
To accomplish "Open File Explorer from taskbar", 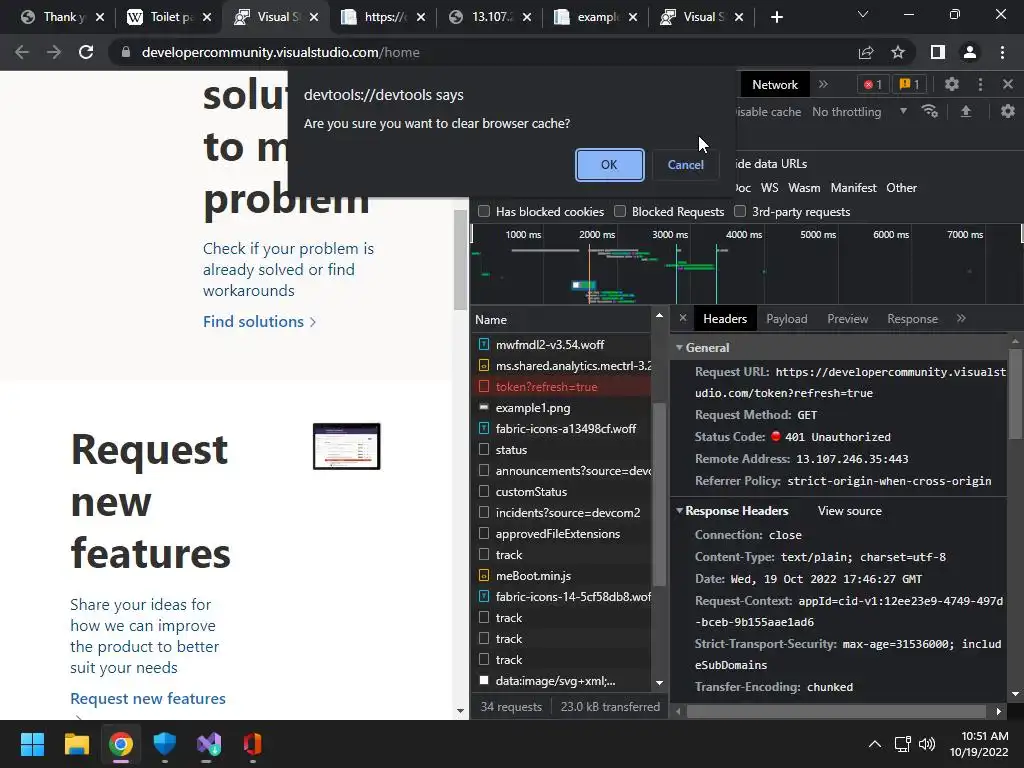I will click(x=76, y=744).
